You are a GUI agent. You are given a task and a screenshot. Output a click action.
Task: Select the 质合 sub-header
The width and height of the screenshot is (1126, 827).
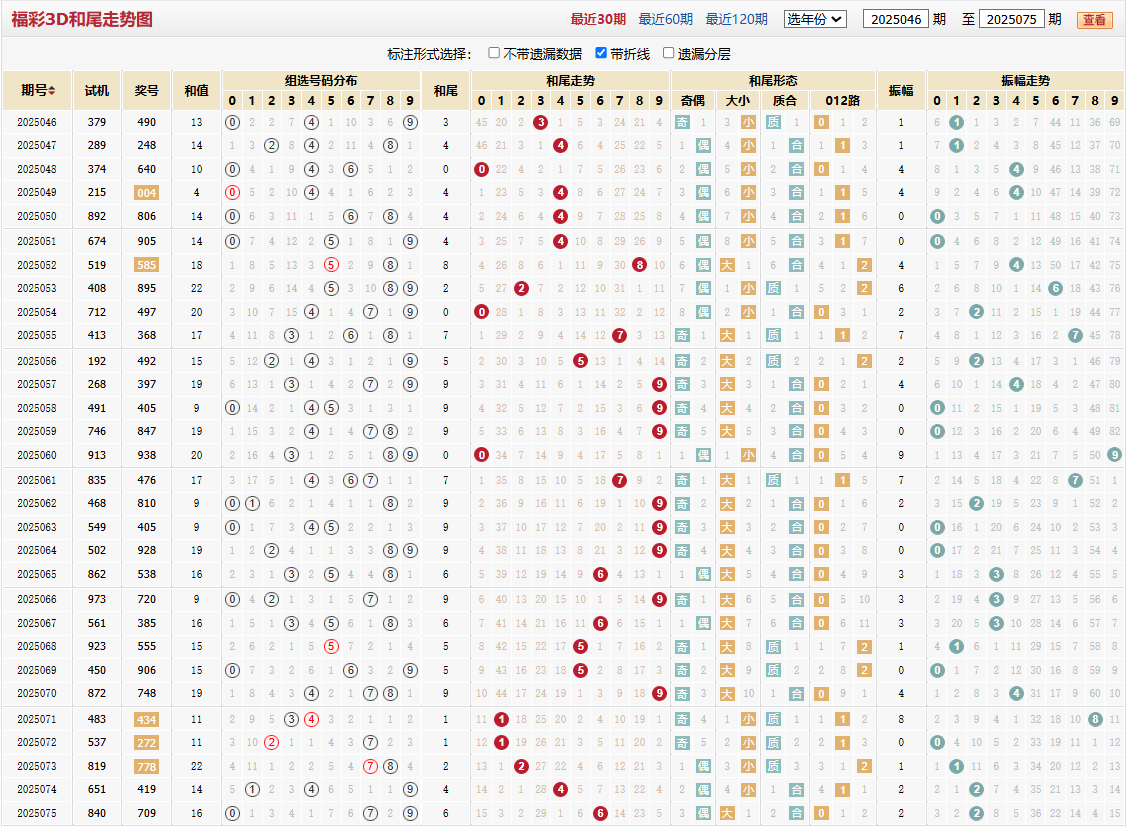785,101
